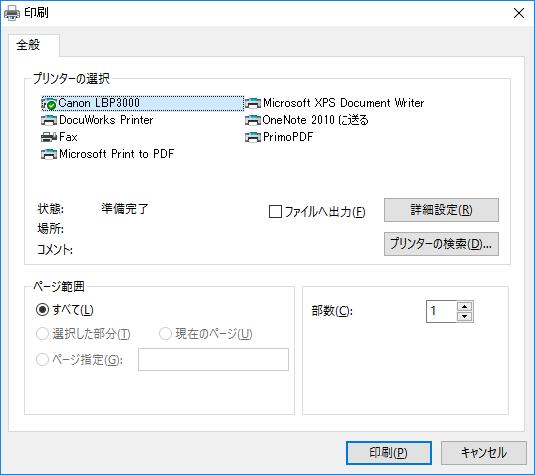Click the DocuWorks Printer name text

point(106,120)
